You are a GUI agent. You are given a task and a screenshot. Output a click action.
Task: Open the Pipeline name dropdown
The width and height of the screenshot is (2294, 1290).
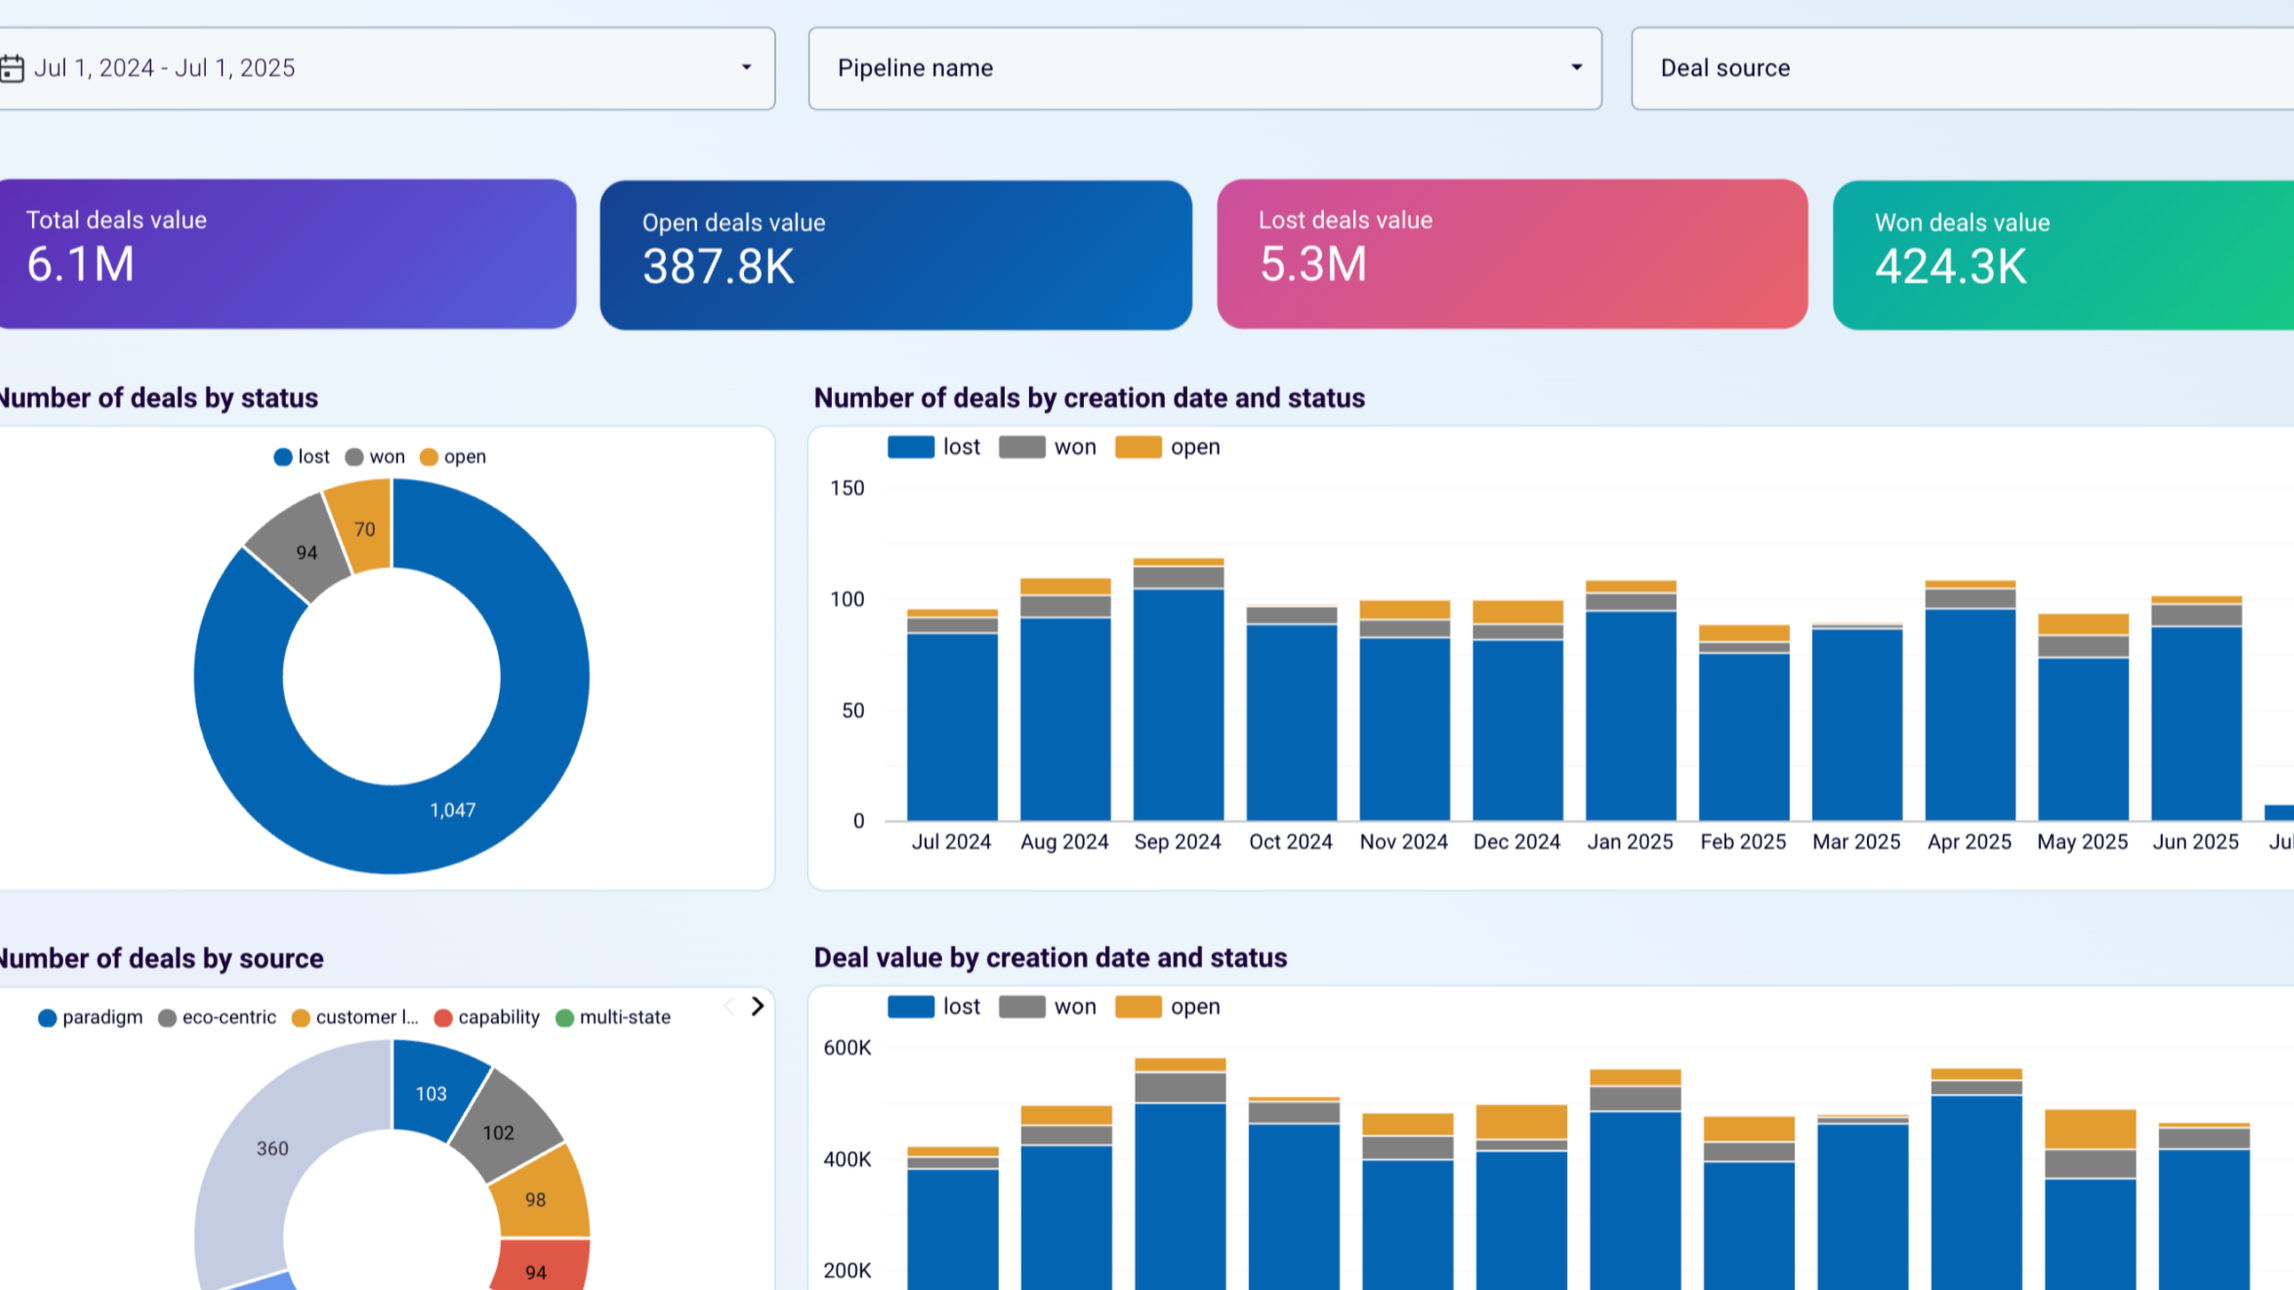pyautogui.click(x=1205, y=68)
